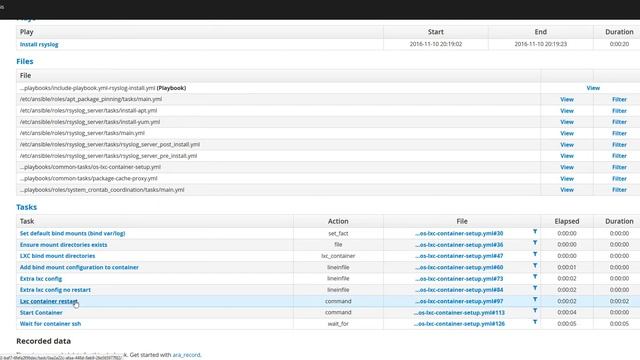The height and width of the screenshot is (360, 640).
Task: Open the Install rsyslog play link
Action: tap(39, 44)
